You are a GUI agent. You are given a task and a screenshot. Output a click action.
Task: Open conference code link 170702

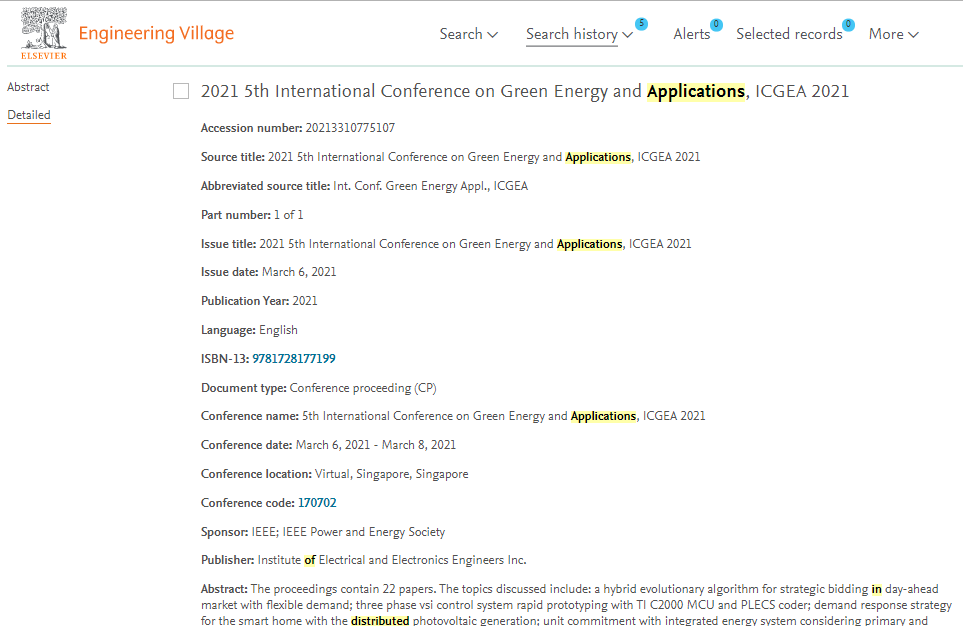coord(317,503)
